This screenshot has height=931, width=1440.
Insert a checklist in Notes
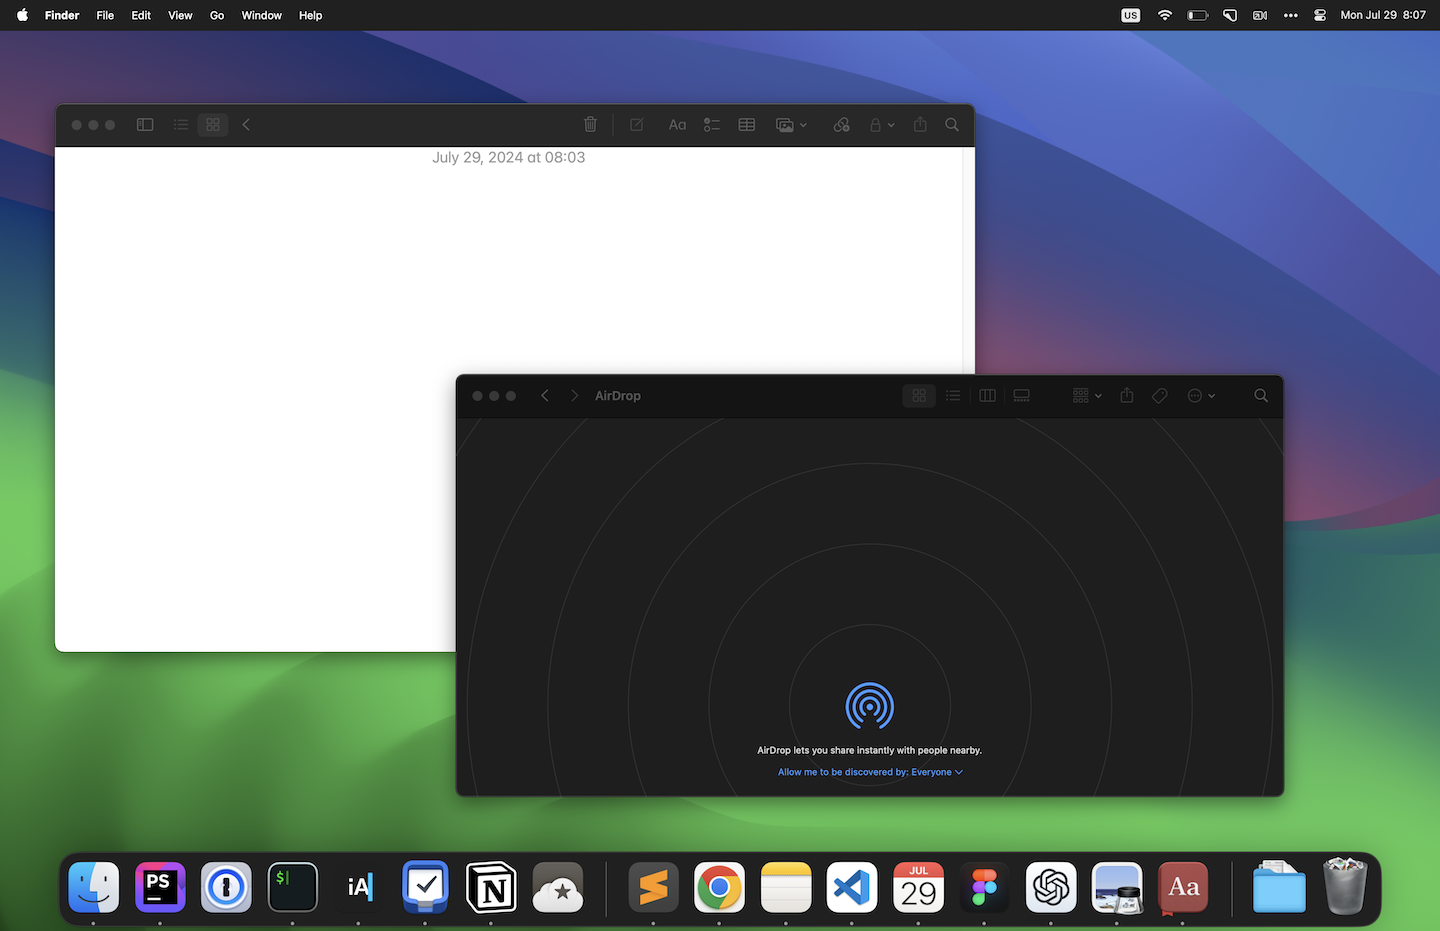(712, 125)
